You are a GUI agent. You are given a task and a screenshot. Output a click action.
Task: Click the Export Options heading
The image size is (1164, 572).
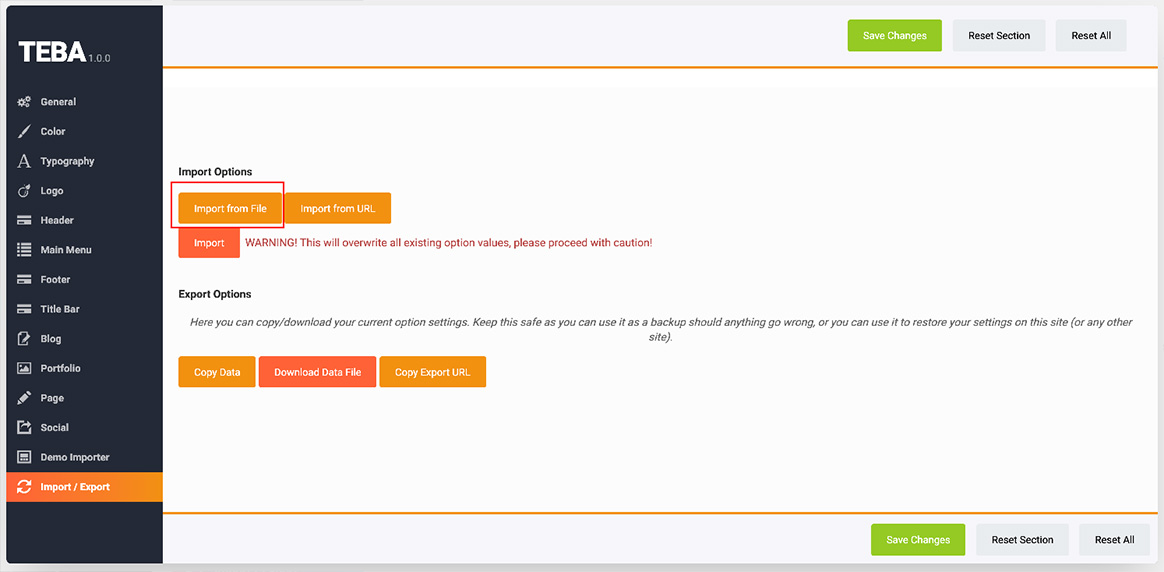215,295
